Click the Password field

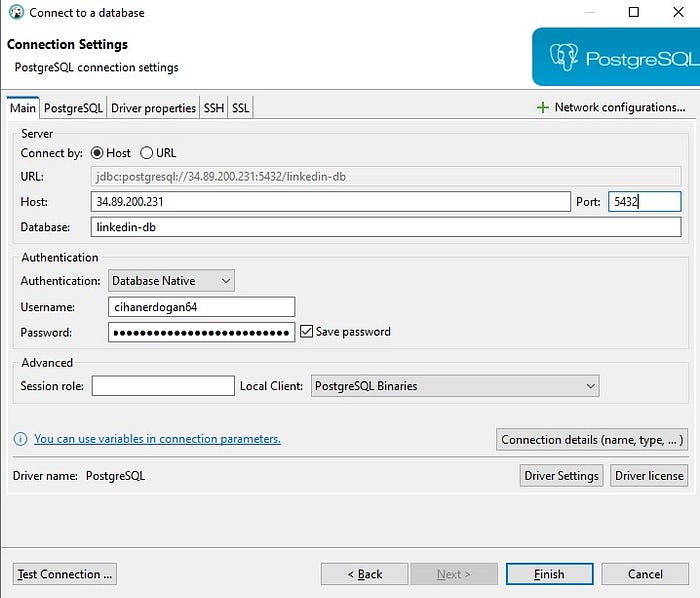pyautogui.click(x=201, y=332)
